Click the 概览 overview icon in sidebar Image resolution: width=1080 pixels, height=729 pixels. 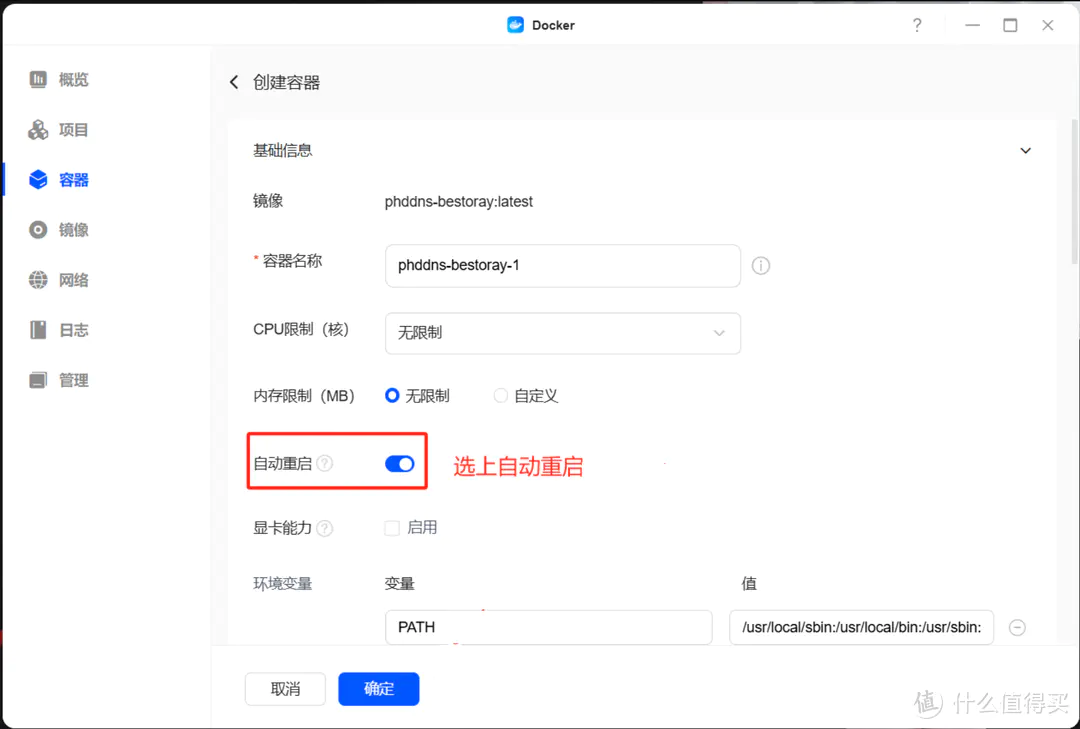38,79
